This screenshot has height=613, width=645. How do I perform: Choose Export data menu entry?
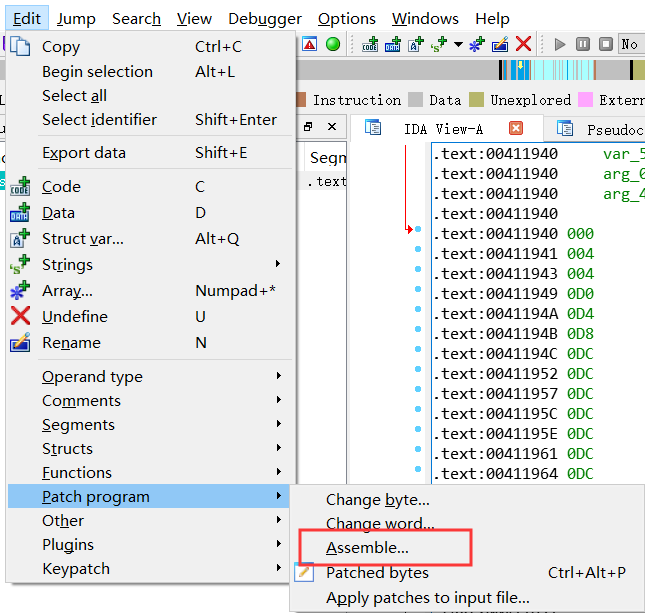coord(84,153)
